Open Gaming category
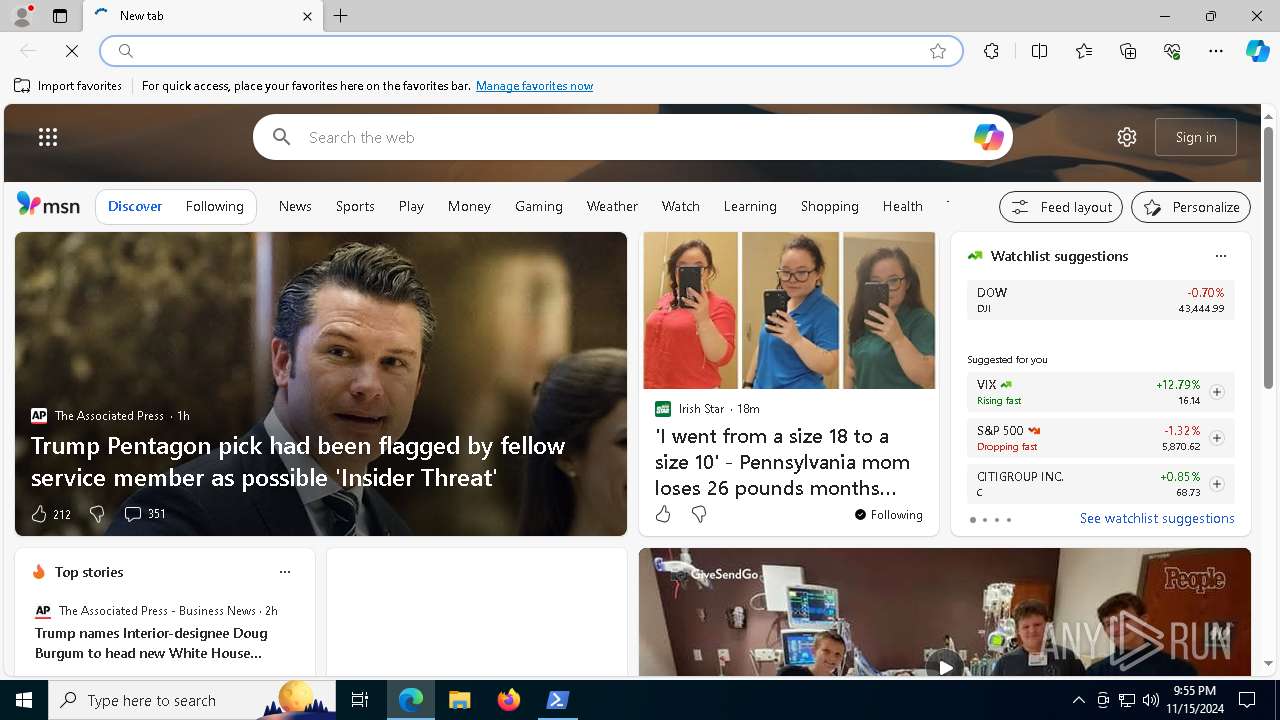This screenshot has height=720, width=1280. coord(538,206)
